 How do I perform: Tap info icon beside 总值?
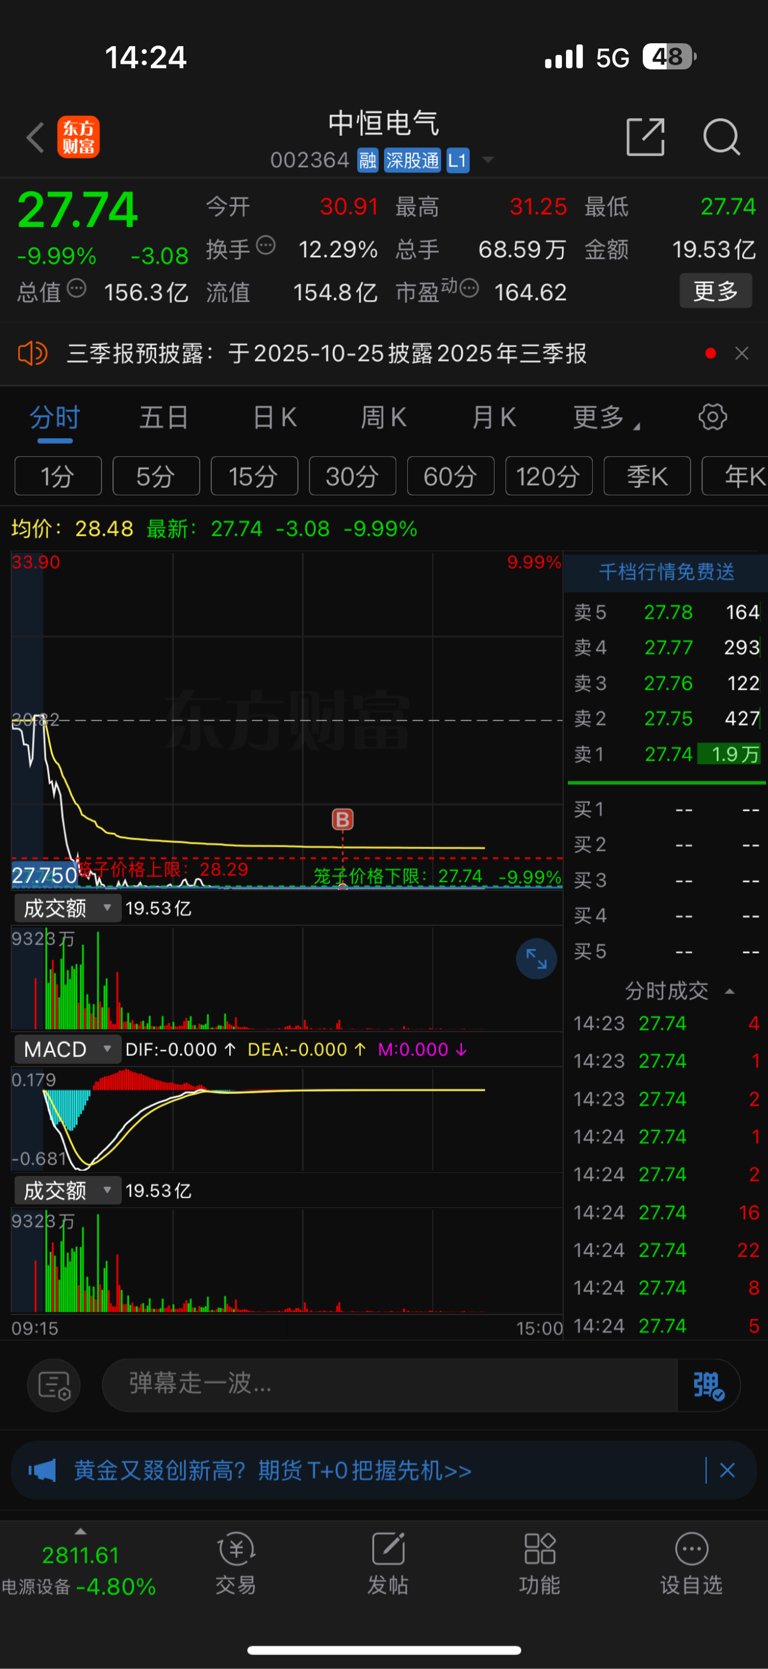tap(77, 289)
